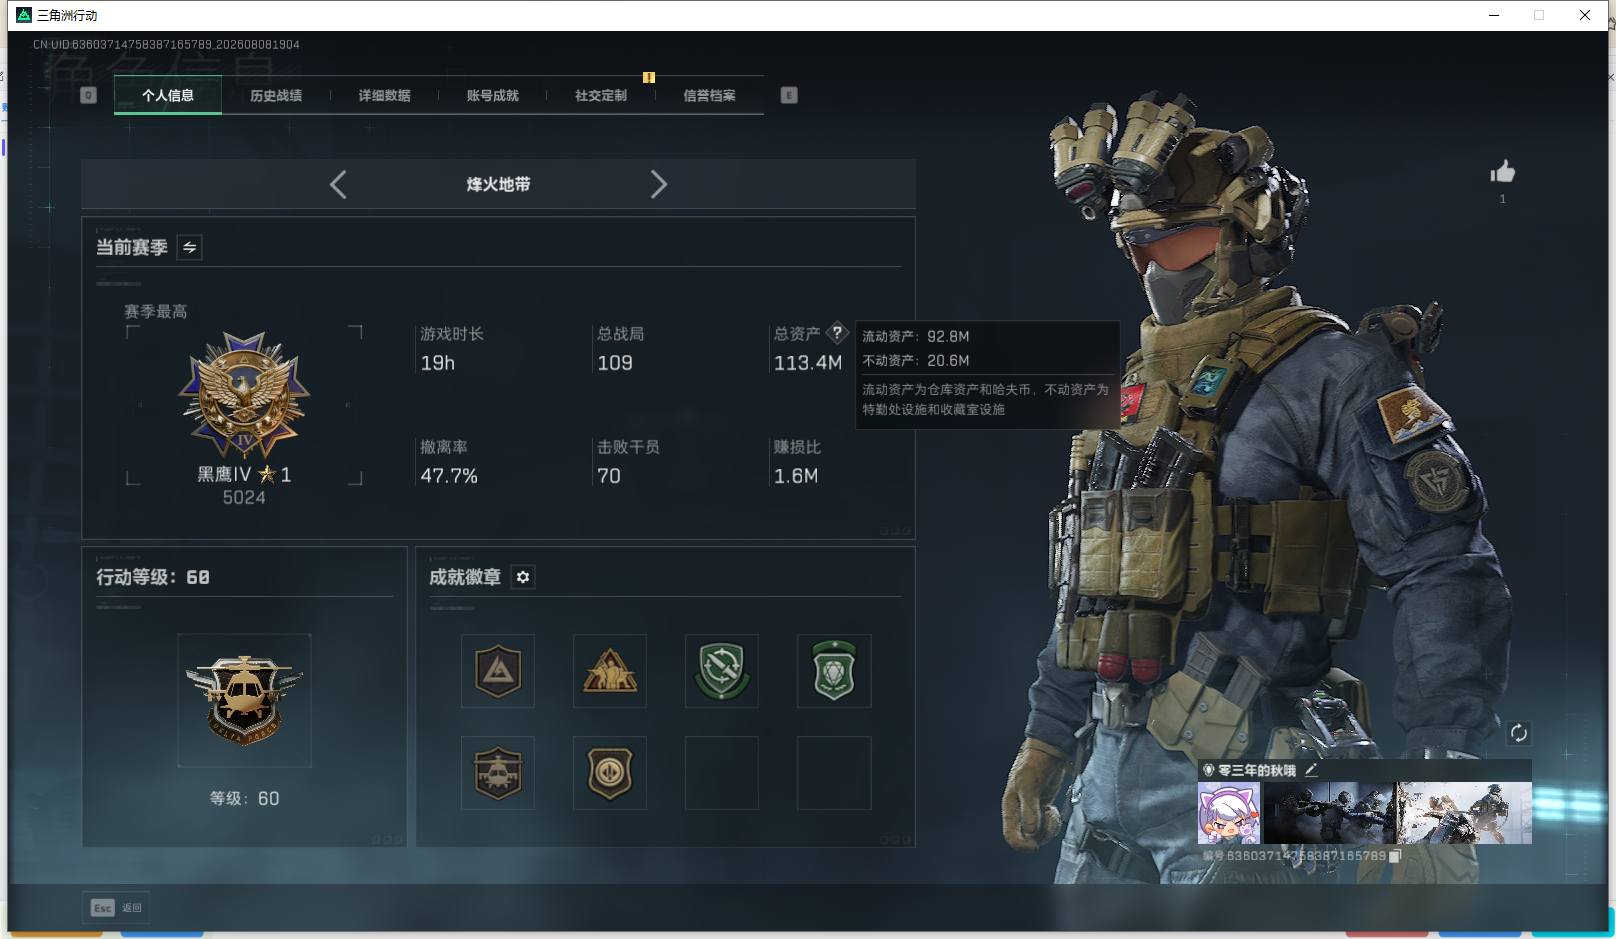Click the 总战局 value 109
The width and height of the screenshot is (1616, 939).
(x=615, y=363)
